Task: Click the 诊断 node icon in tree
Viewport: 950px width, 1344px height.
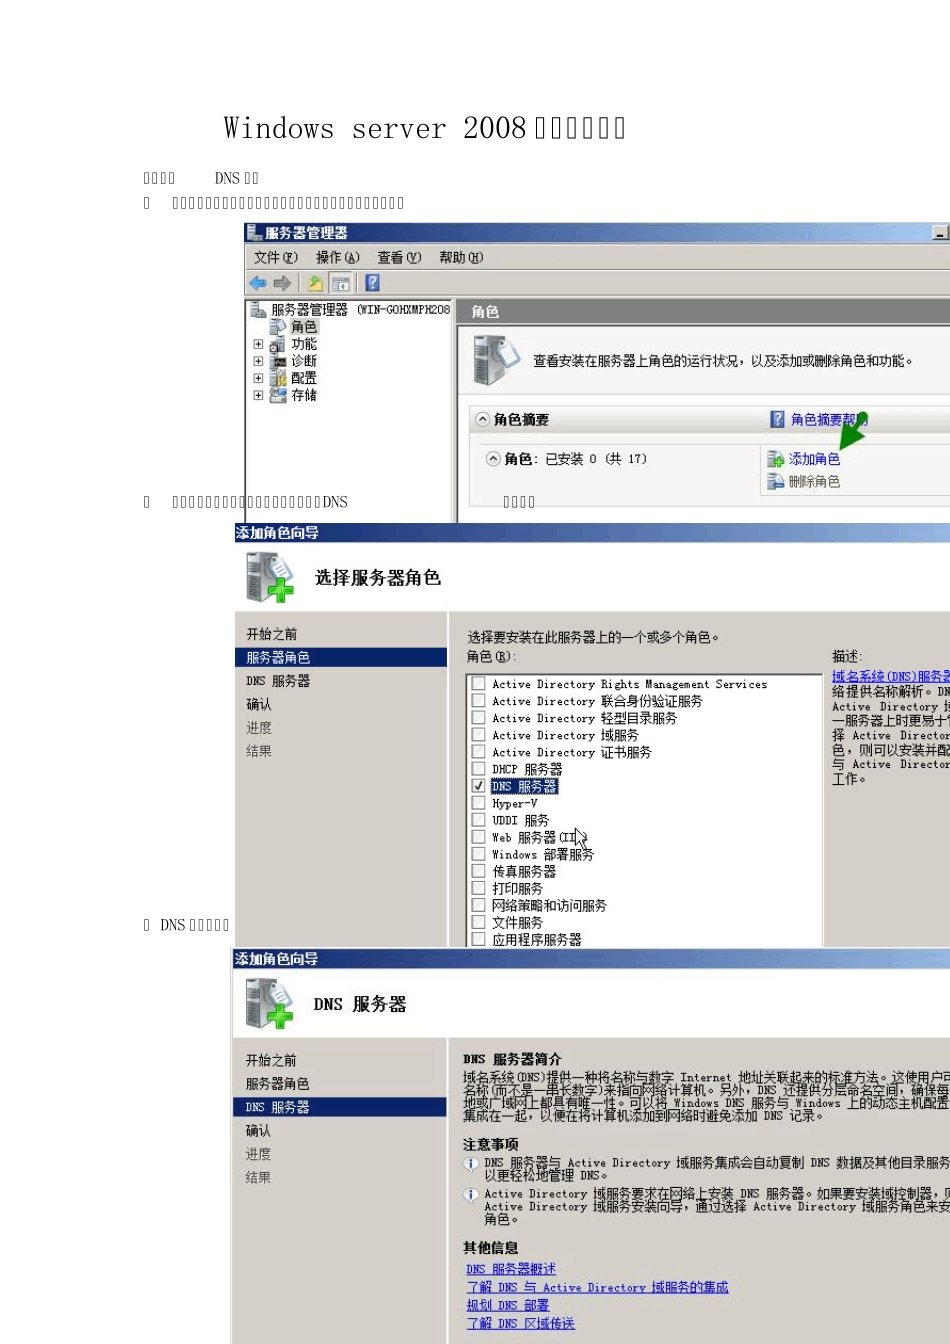Action: [x=278, y=361]
